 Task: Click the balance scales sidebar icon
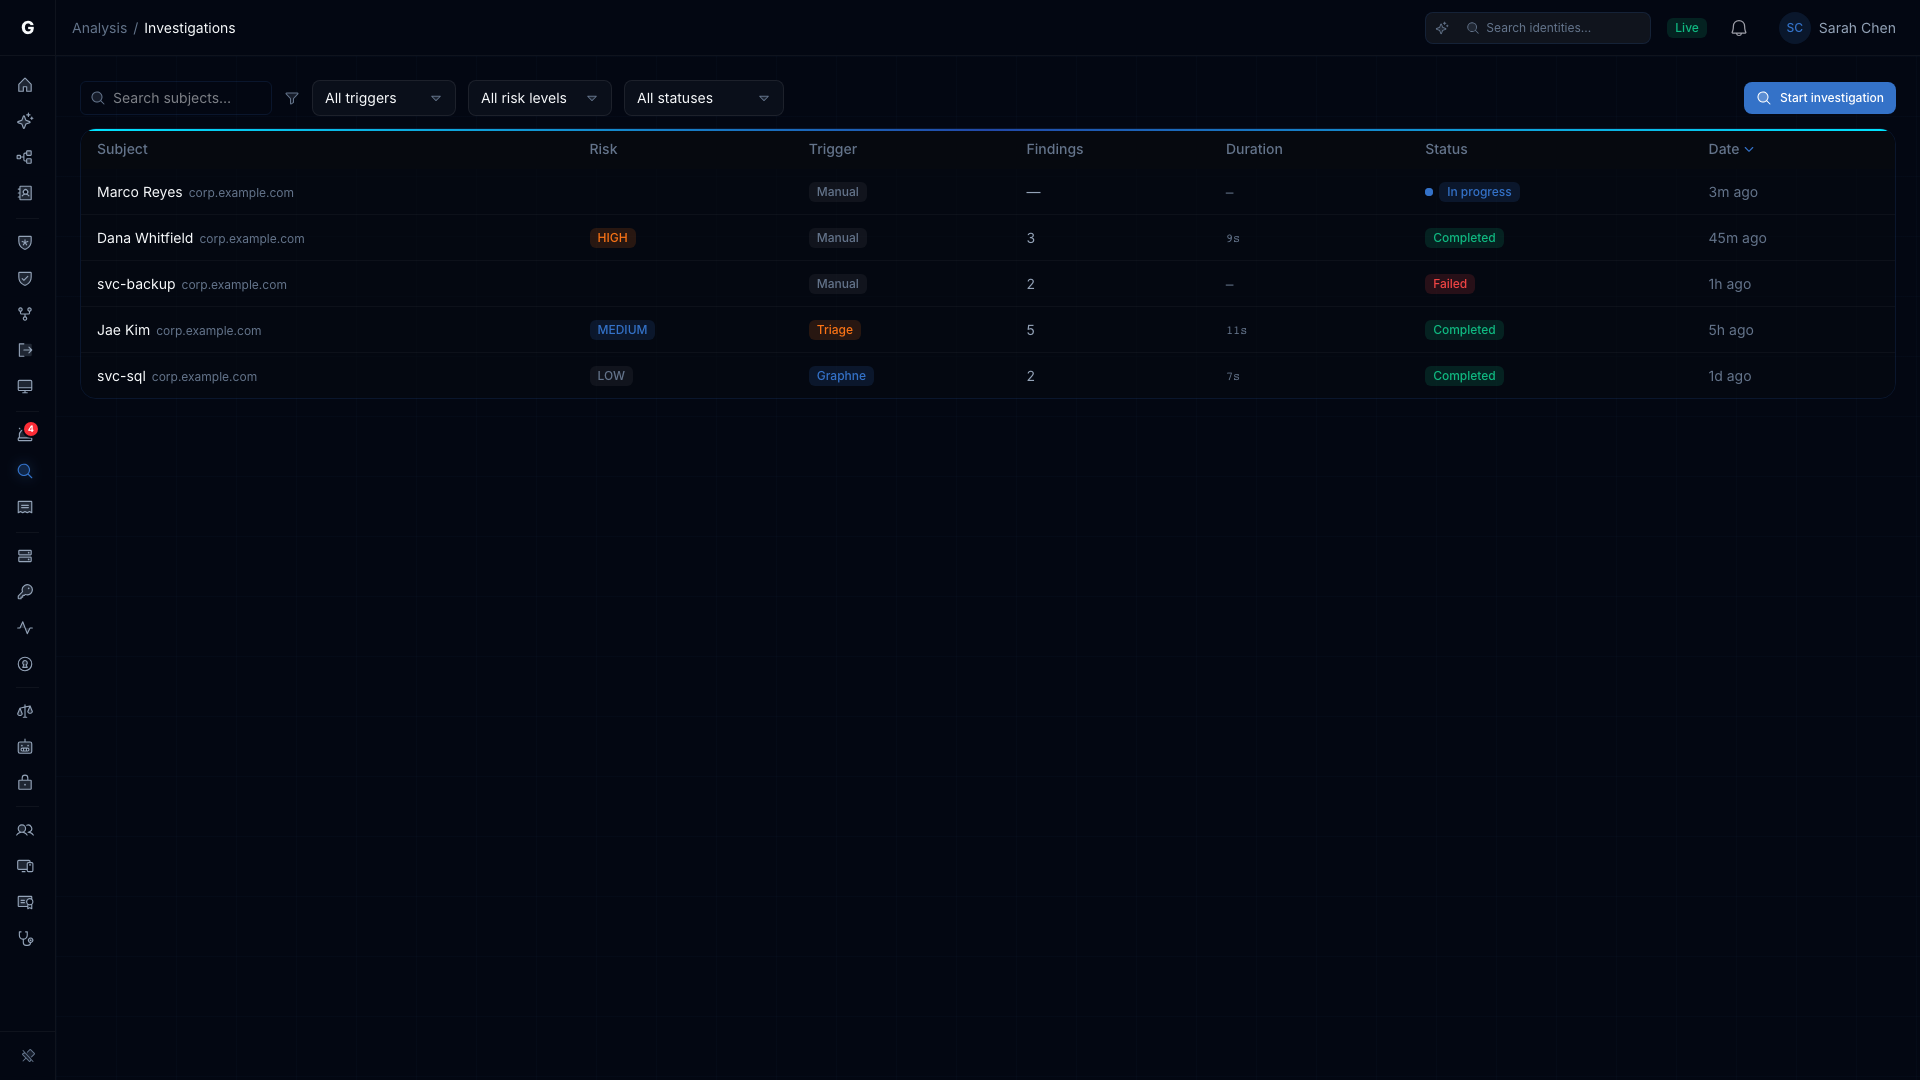pyautogui.click(x=25, y=711)
